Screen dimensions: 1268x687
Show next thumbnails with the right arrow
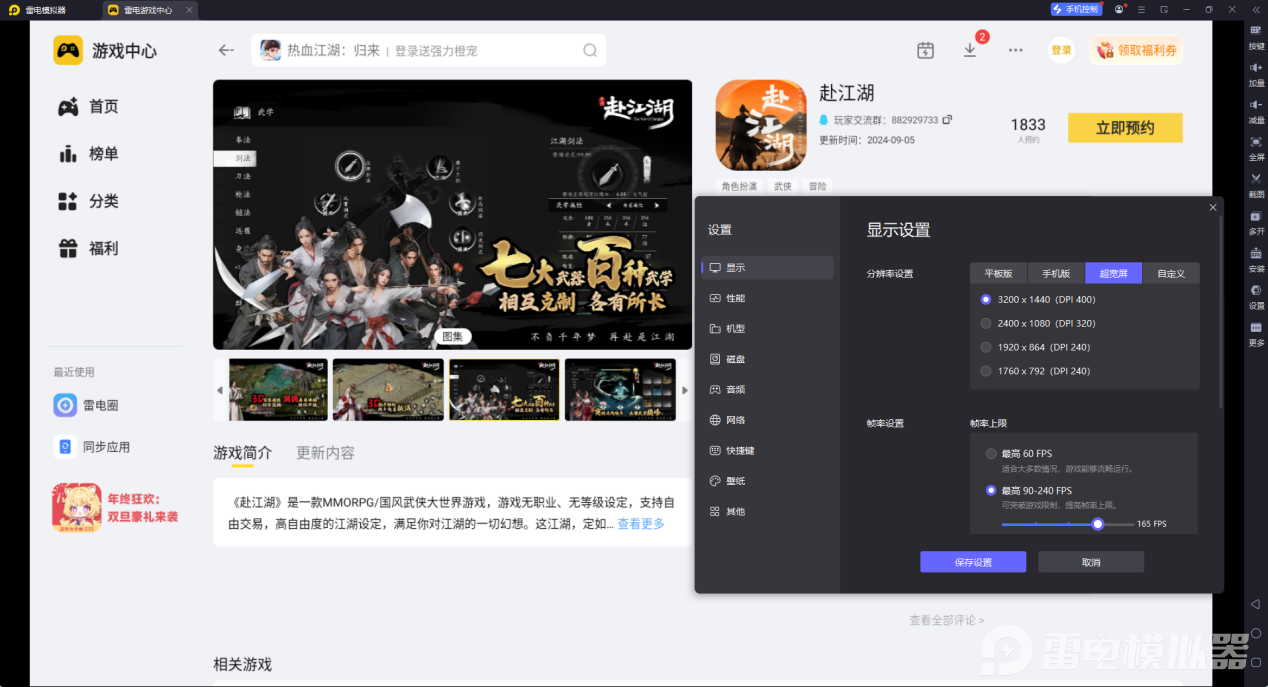(685, 390)
